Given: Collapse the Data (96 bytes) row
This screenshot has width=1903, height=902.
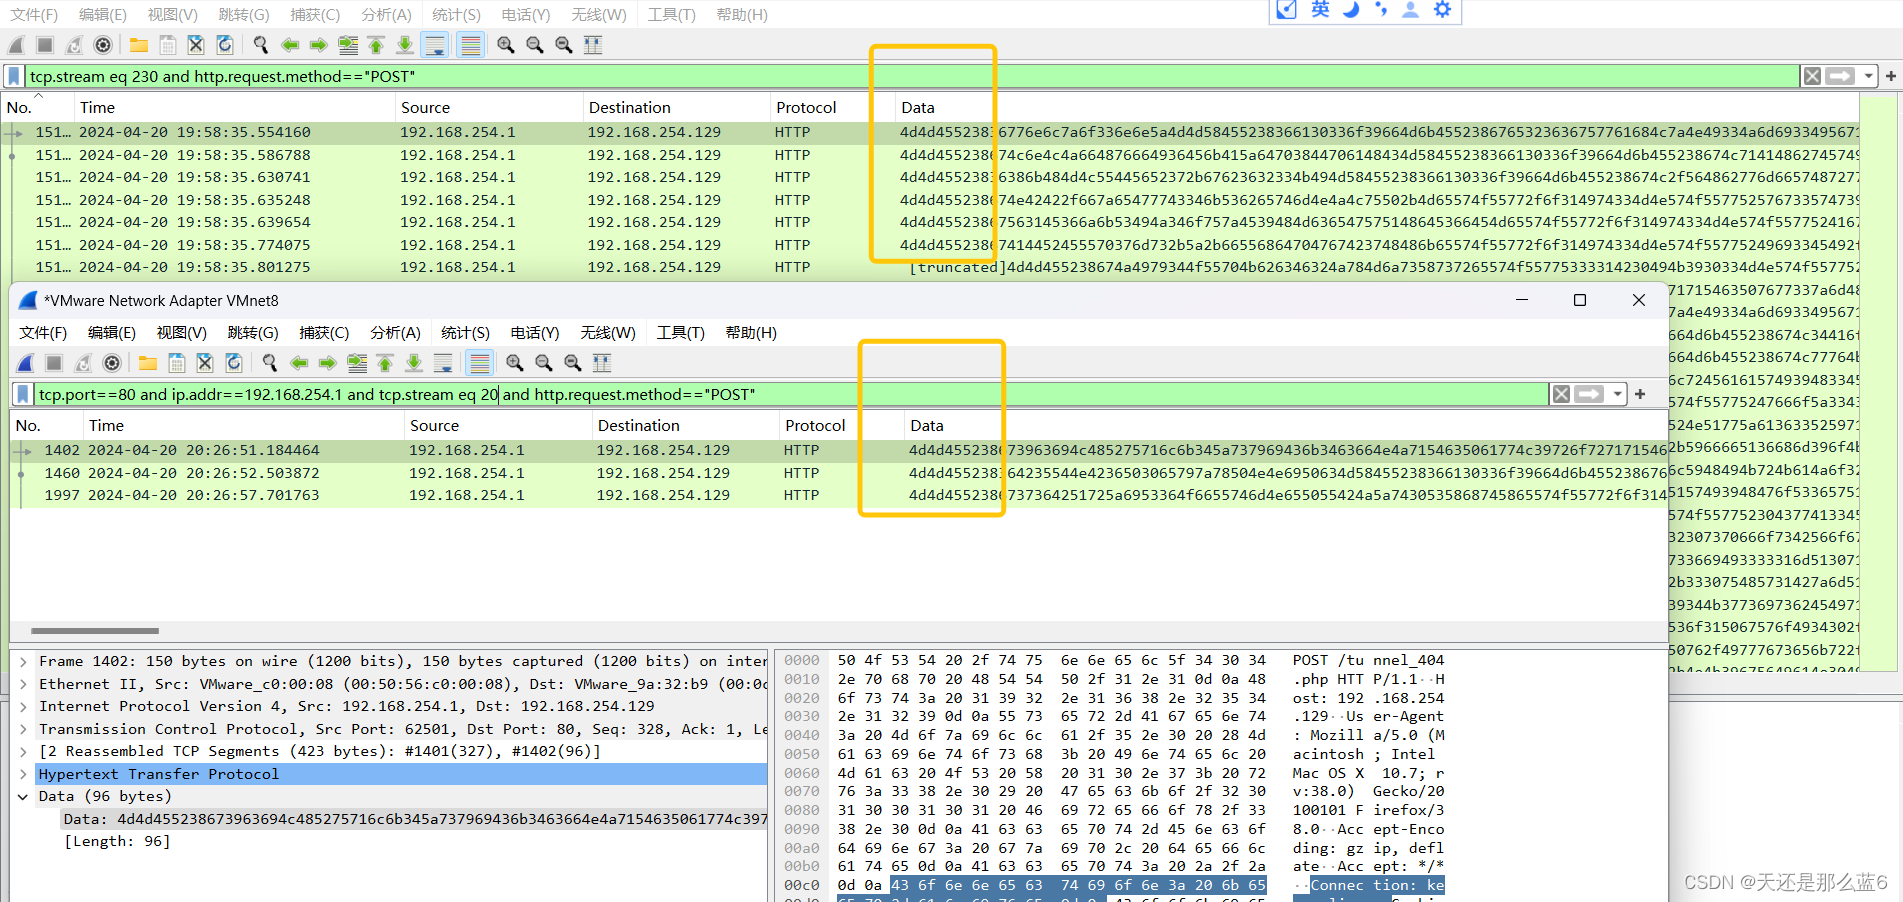Looking at the screenshot, I should [23, 796].
